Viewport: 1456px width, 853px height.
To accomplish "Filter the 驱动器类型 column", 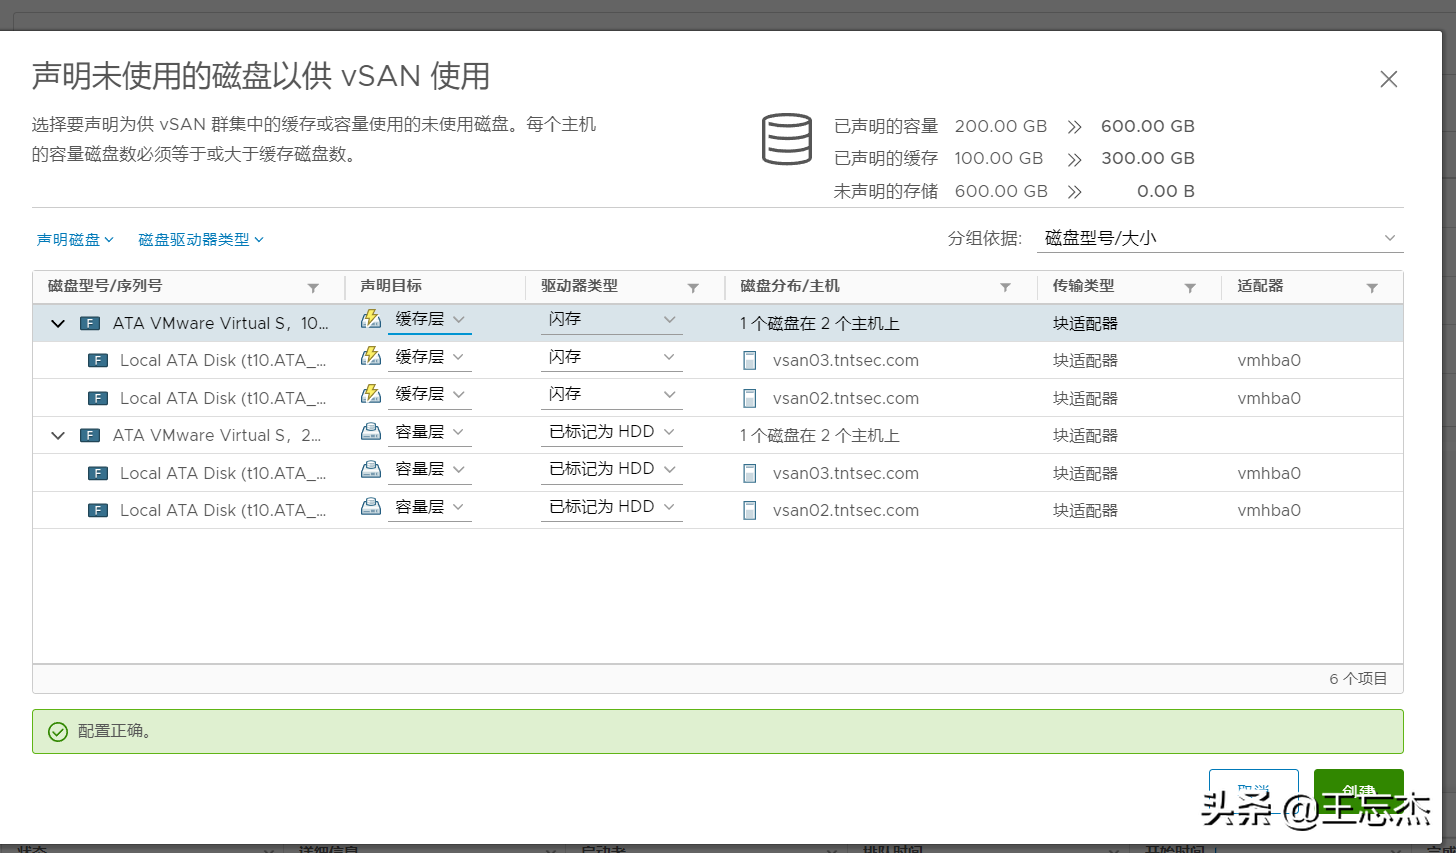I will coord(693,287).
